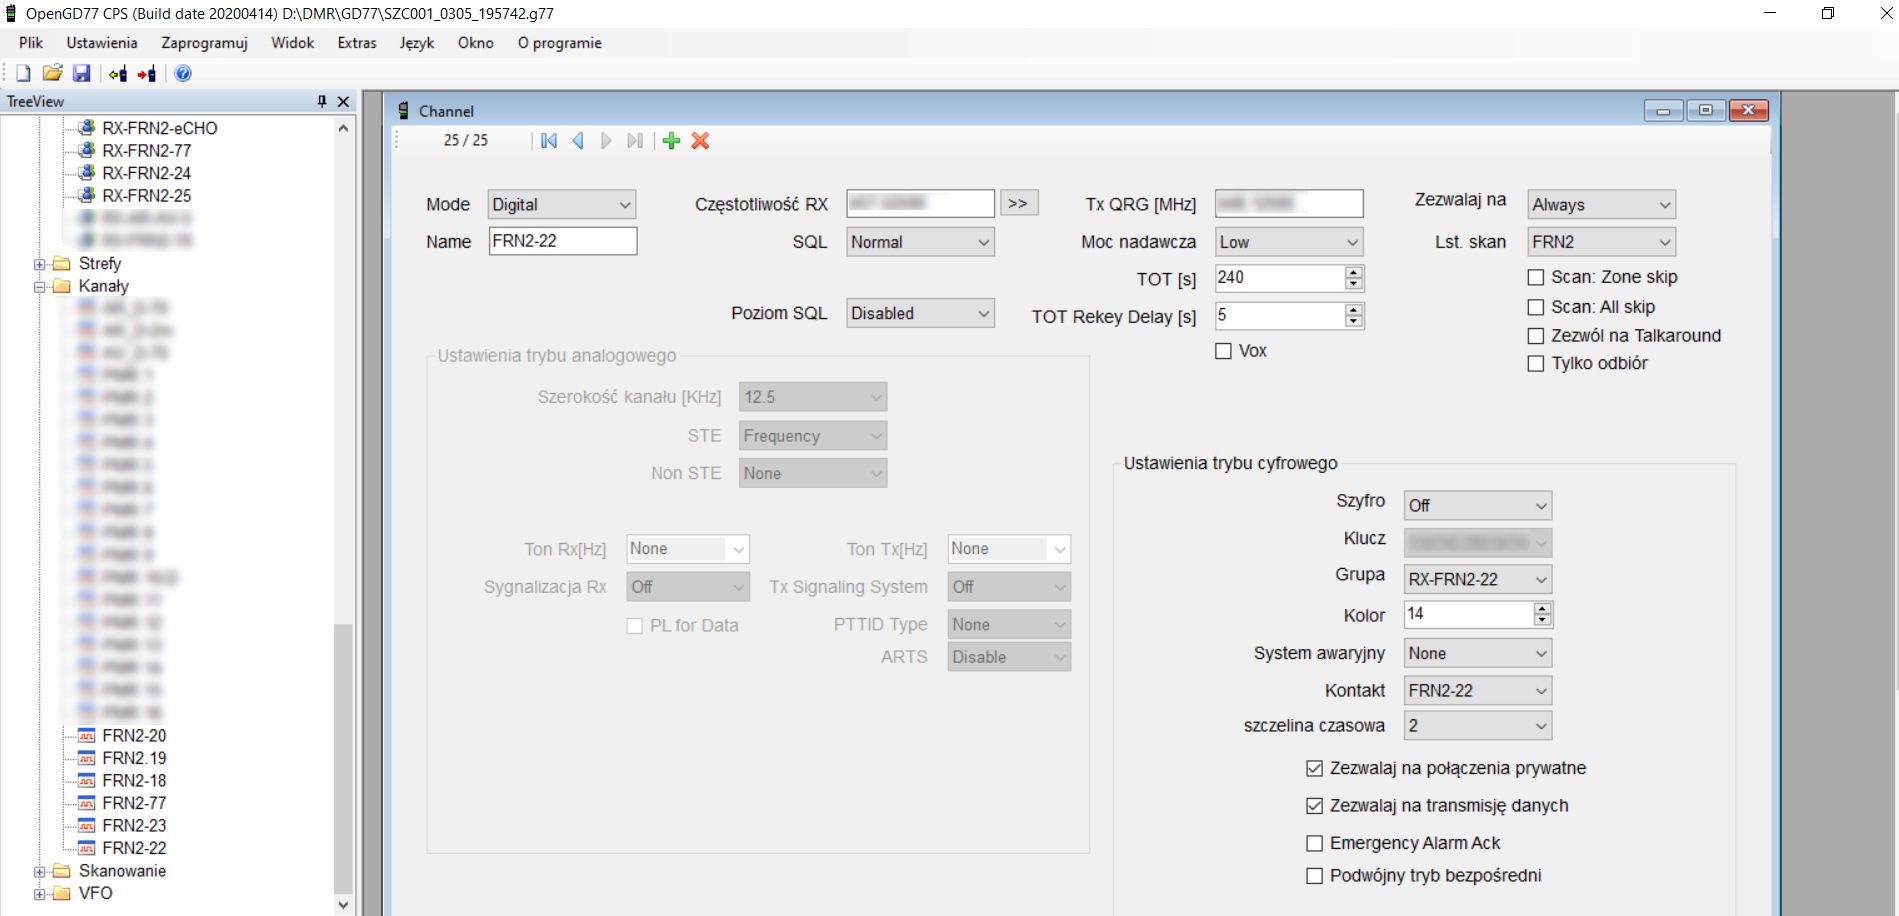Close the TreeView panel
The width and height of the screenshot is (1899, 916).
[343, 101]
